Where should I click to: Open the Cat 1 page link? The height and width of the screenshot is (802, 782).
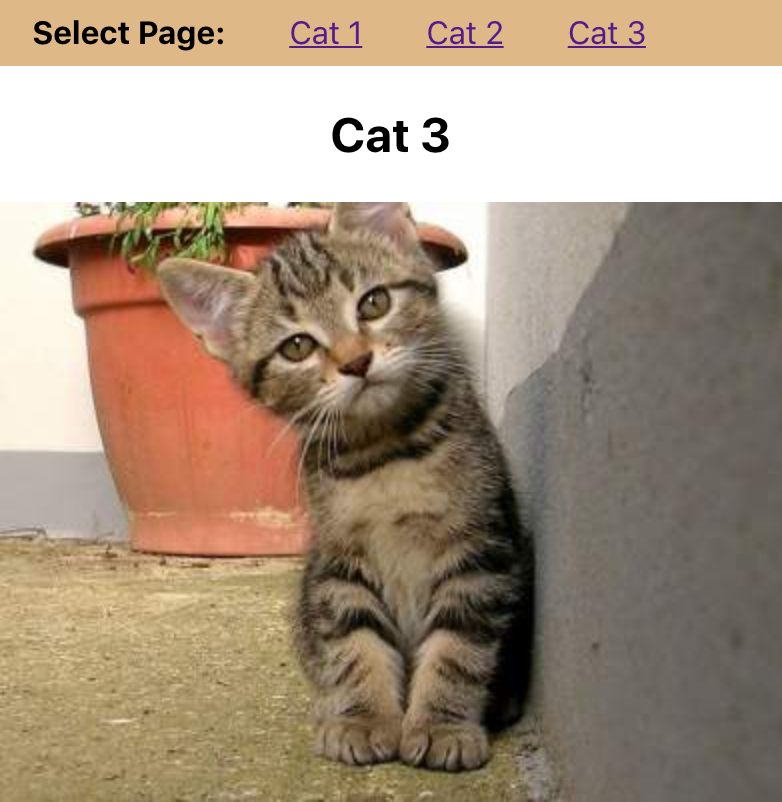[x=326, y=33]
